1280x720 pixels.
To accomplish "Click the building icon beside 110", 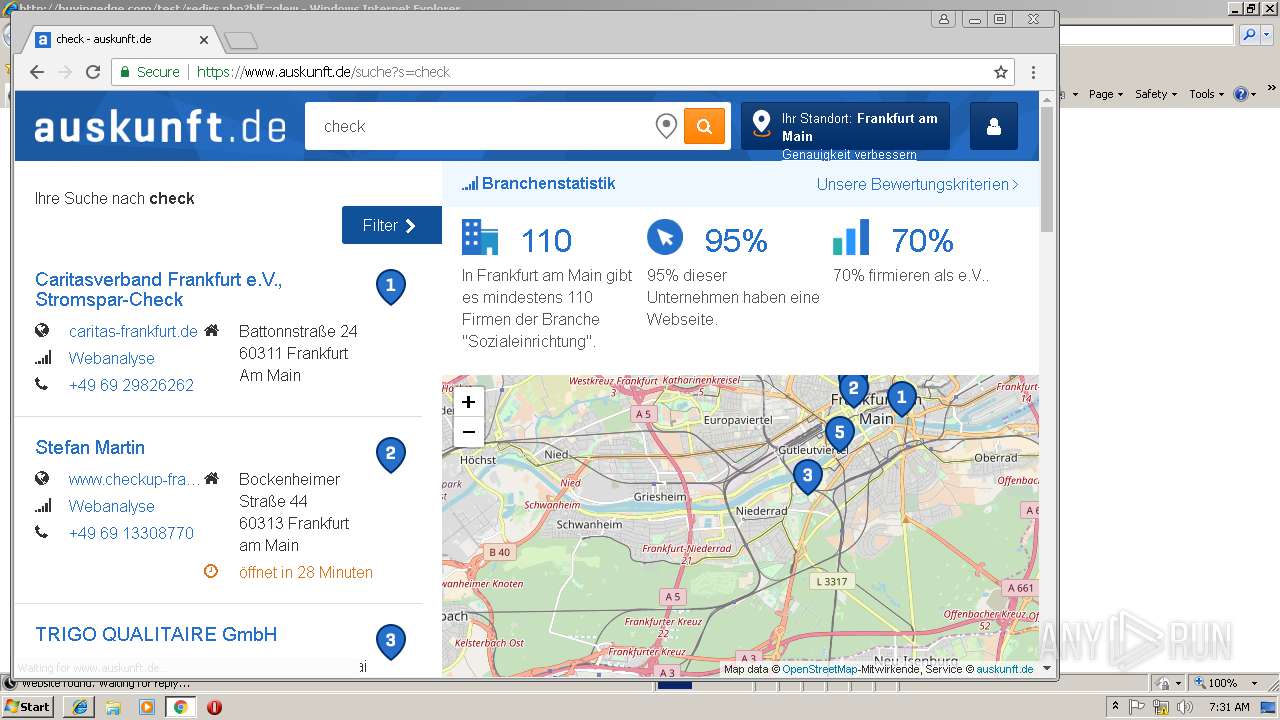I will 480,237.
